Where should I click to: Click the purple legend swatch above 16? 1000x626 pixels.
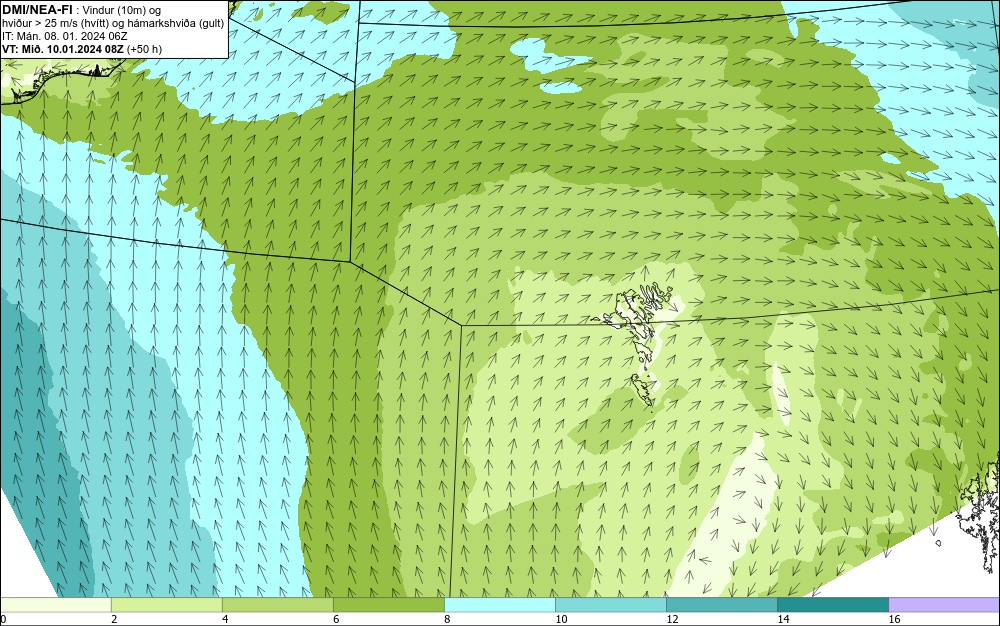[x=945, y=605]
